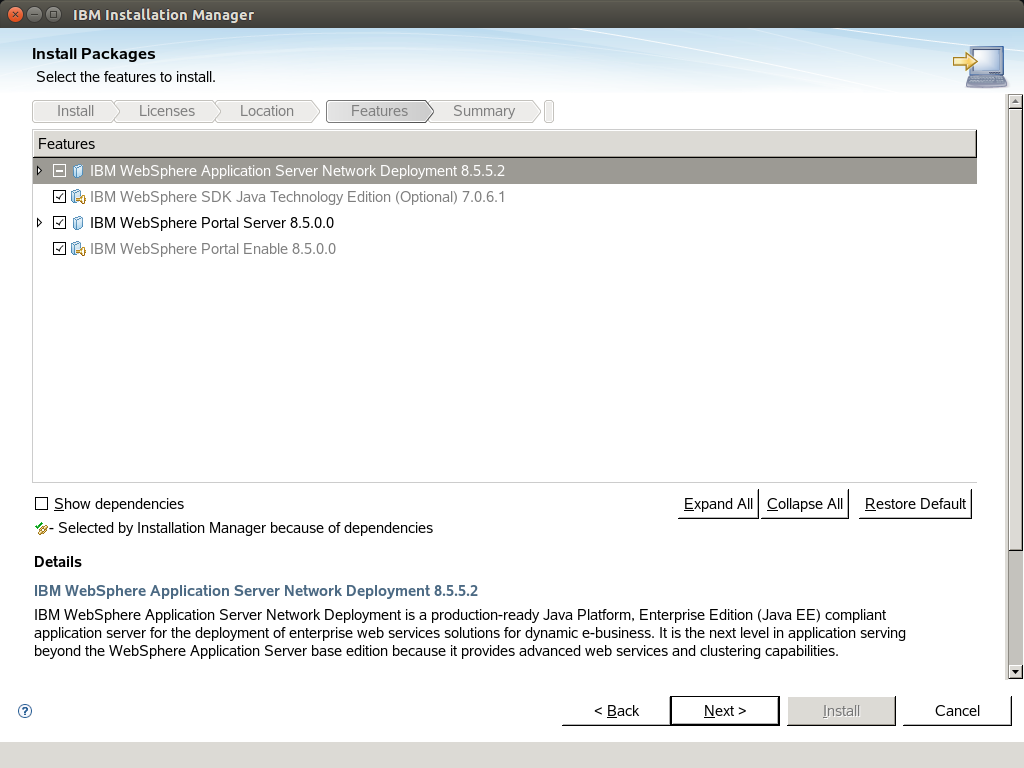1024x768 pixels.
Task: Click the Features column header
Action: (x=505, y=144)
